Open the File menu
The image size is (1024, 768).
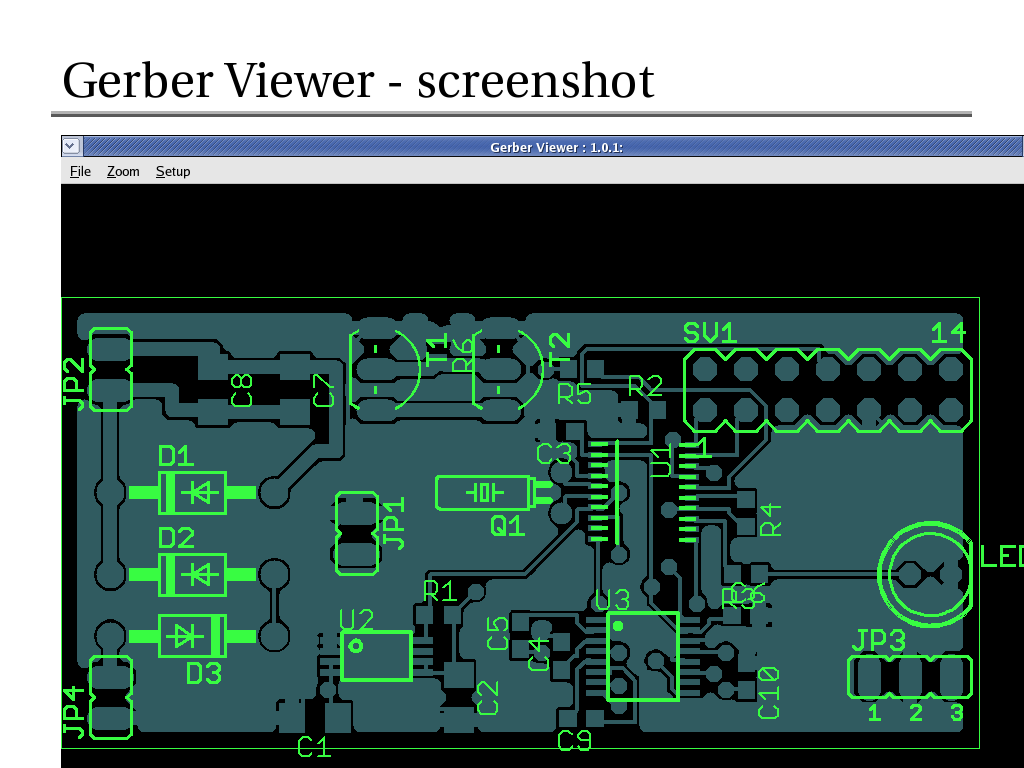[x=80, y=171]
